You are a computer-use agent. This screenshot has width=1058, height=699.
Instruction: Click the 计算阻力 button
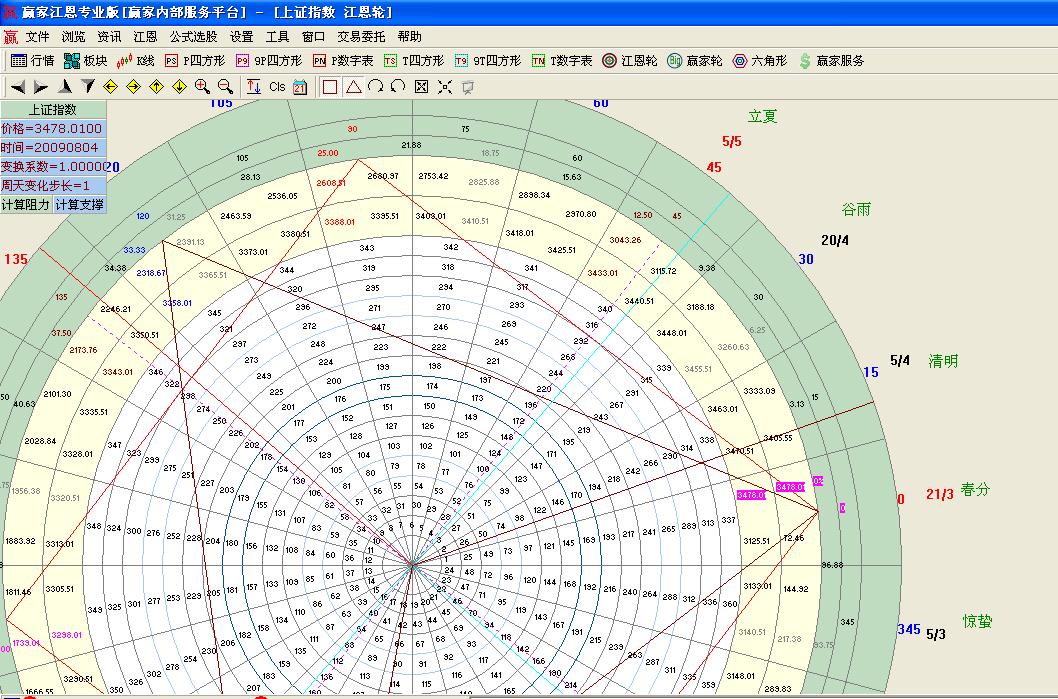(25, 204)
